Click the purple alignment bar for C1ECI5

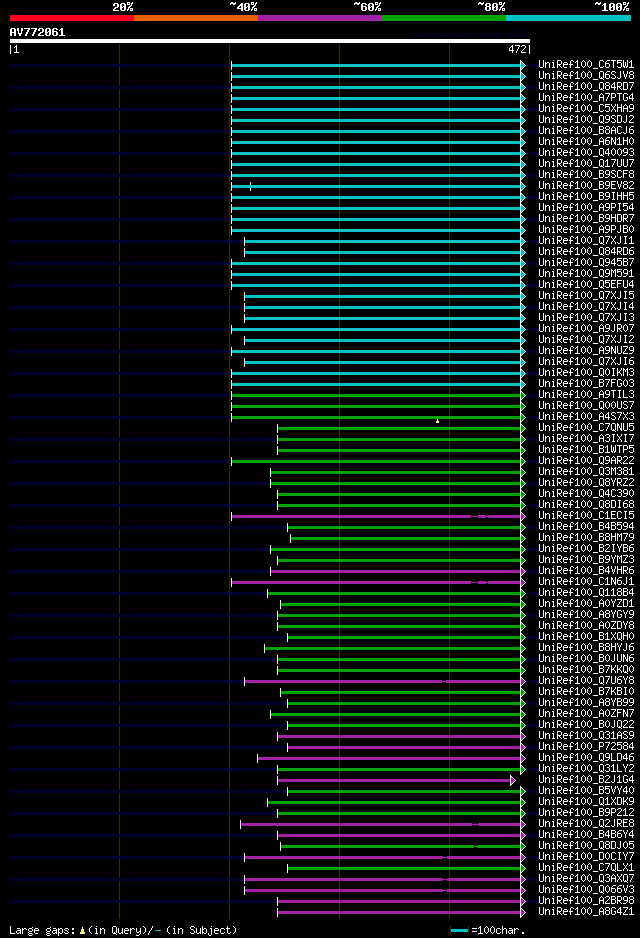tap(376, 516)
